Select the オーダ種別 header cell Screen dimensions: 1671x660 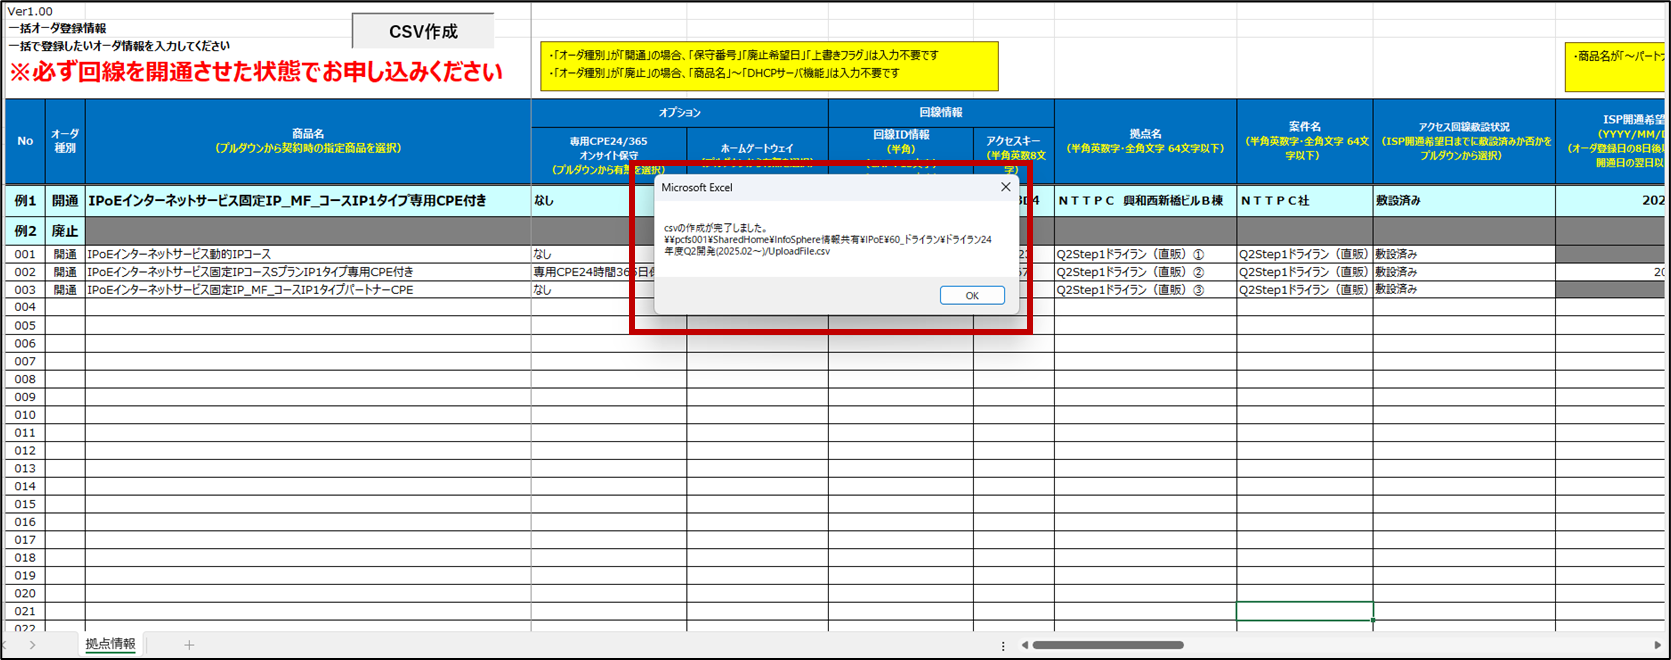65,141
